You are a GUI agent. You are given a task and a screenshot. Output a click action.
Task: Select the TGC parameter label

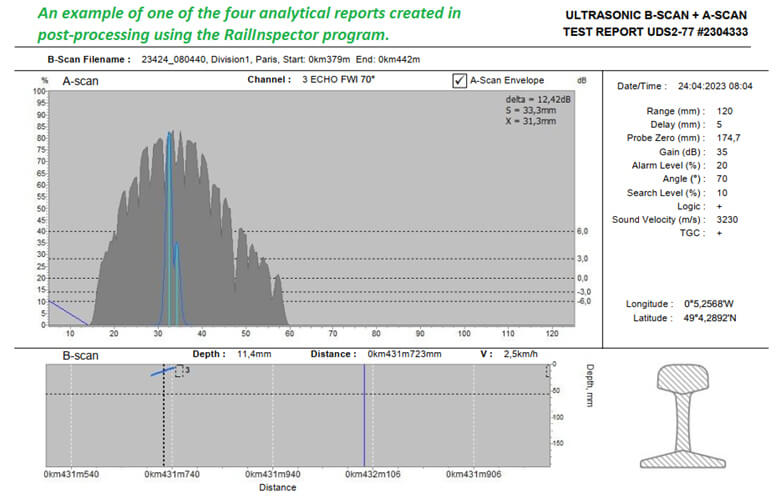(x=692, y=233)
